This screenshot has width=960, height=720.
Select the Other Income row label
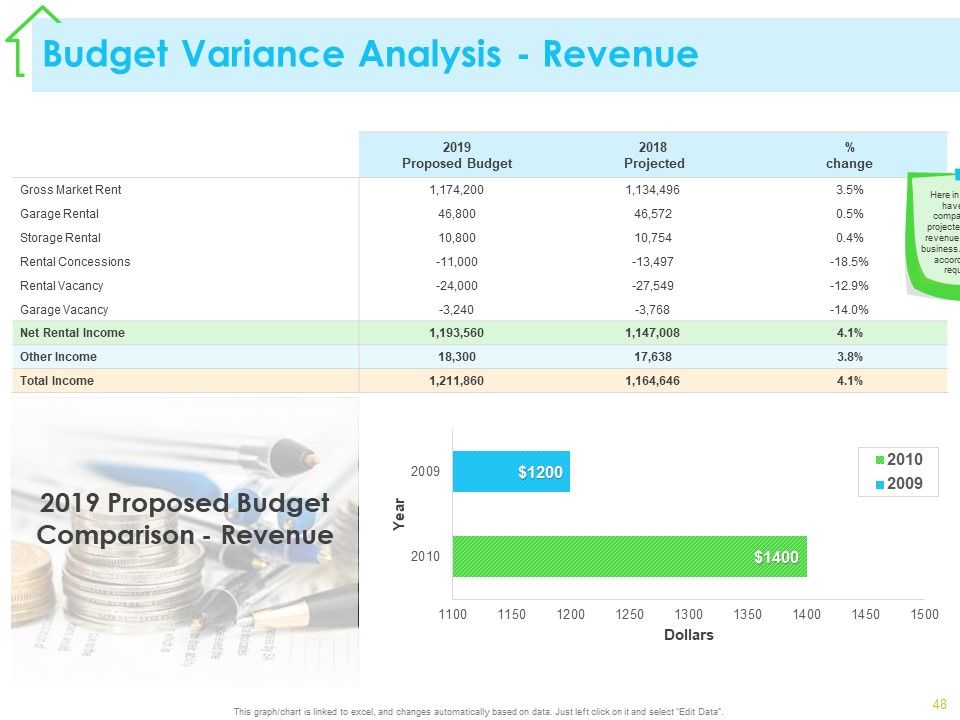coord(58,357)
